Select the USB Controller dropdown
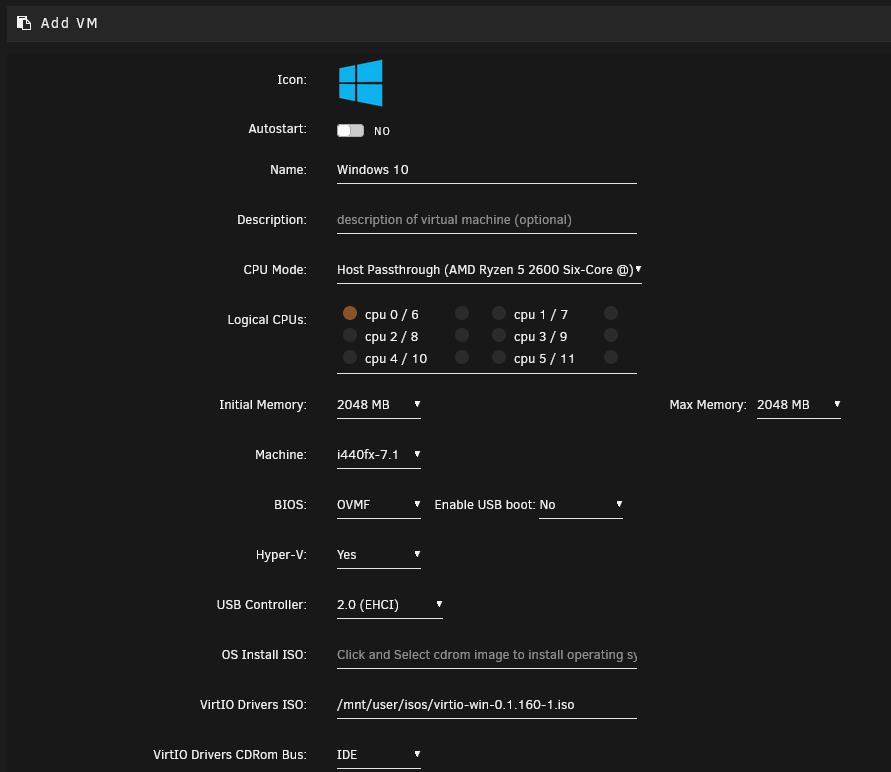Screen dimensions: 891x772 389,605
